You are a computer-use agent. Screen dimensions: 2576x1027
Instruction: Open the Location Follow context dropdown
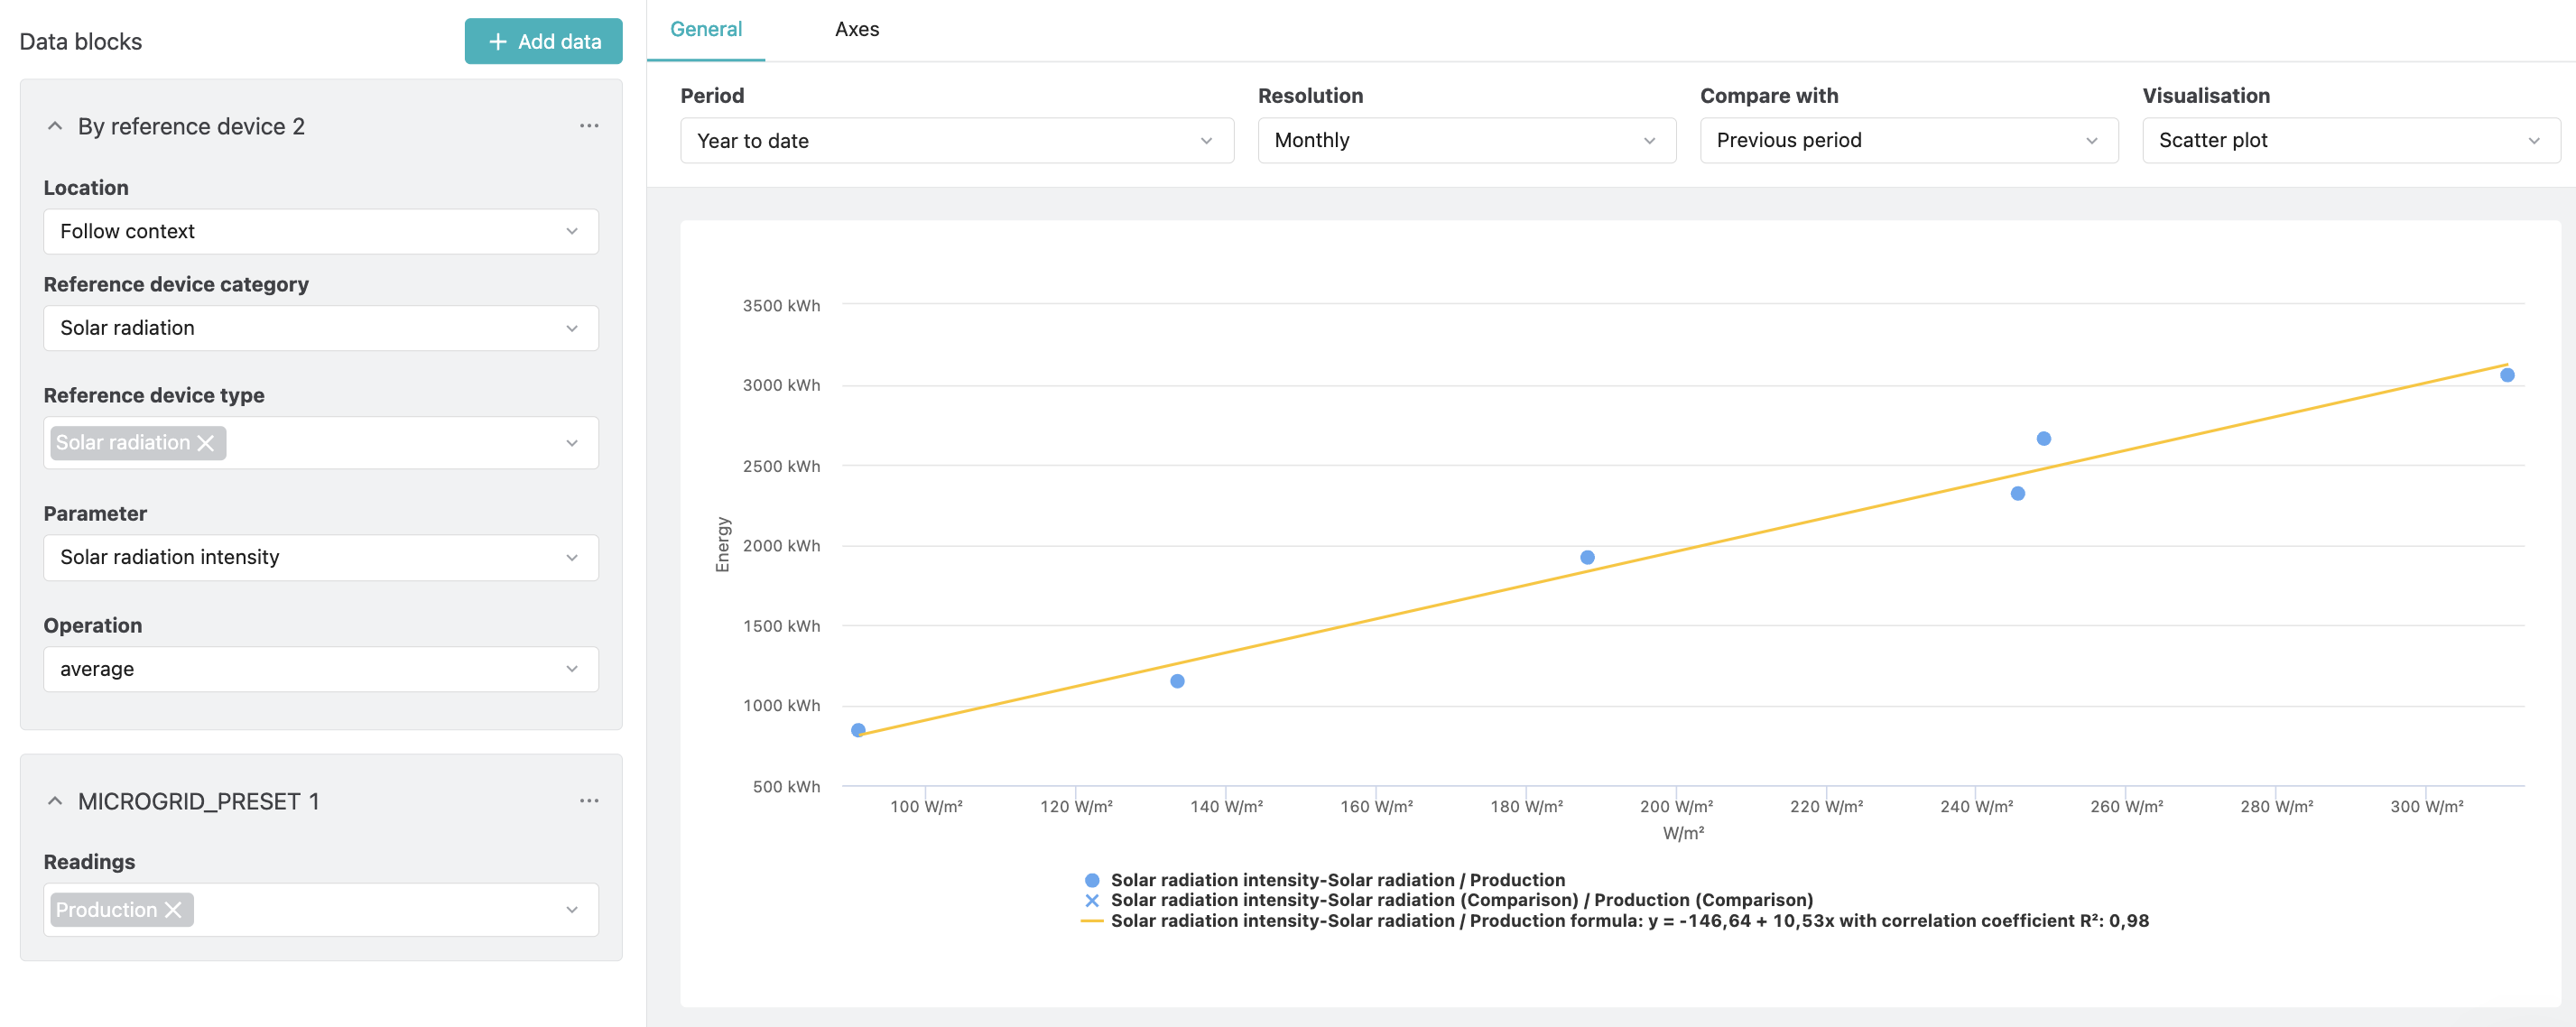[x=321, y=232]
